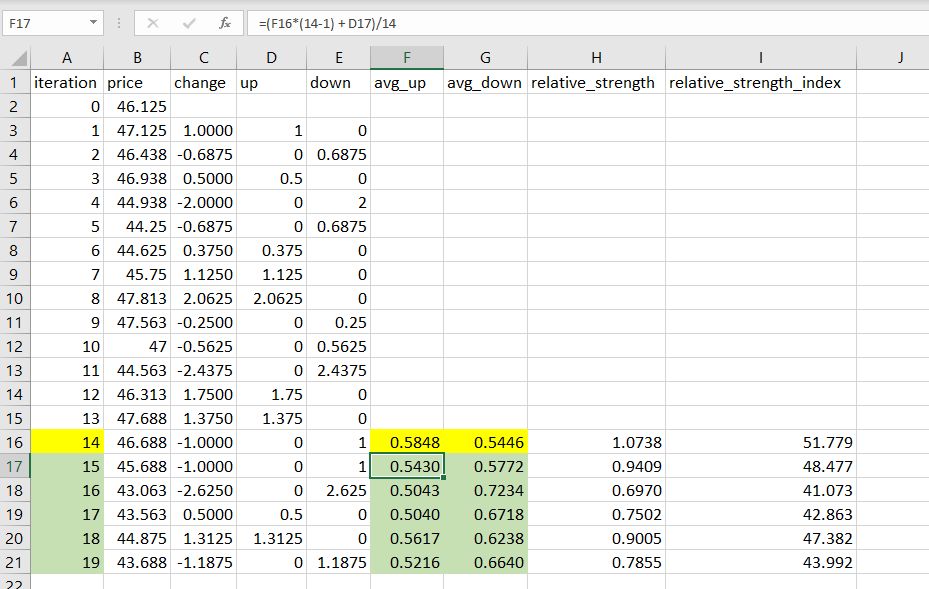This screenshot has width=929, height=589.
Task: Select RSI cell 51.779
Action: (x=761, y=442)
